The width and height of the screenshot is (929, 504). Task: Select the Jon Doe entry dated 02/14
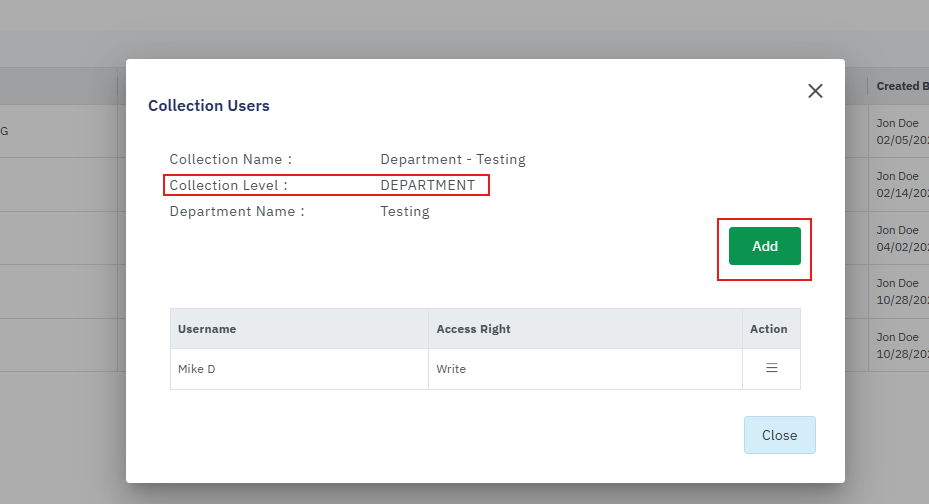tap(898, 184)
